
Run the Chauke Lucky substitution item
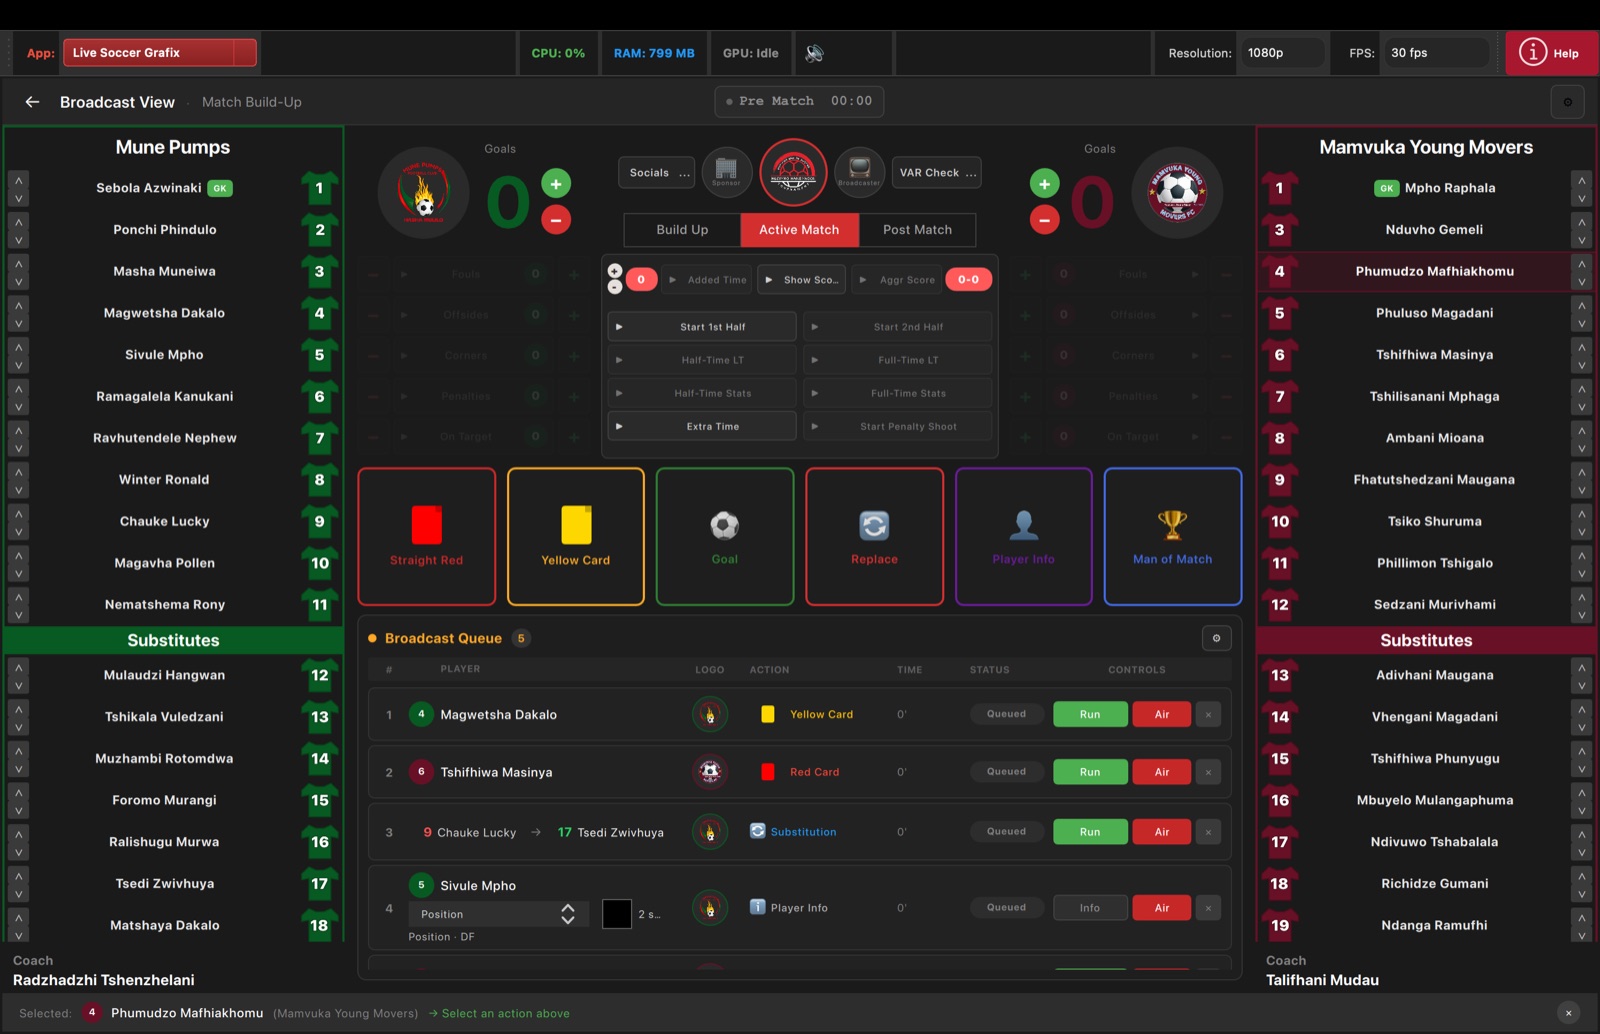click(x=1090, y=832)
